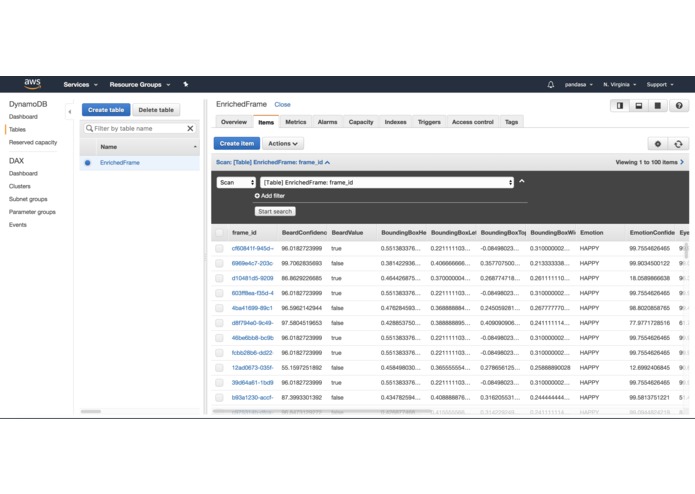The width and height of the screenshot is (695, 494).
Task: Open the notifications bell icon
Action: (x=551, y=84)
